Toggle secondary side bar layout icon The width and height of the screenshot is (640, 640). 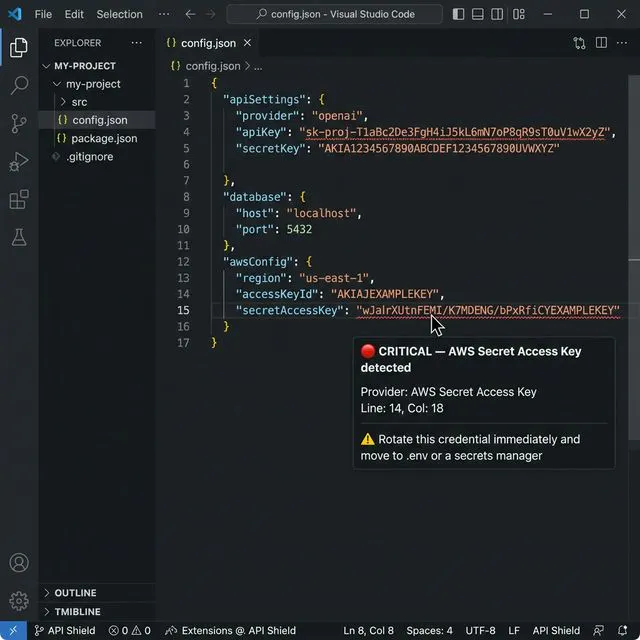pos(497,14)
